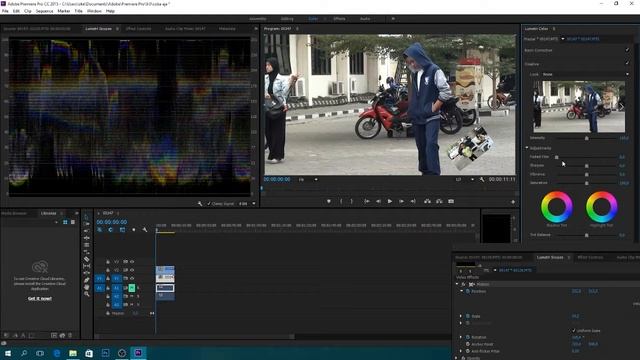Open the Master clip dropdown in Lumetri Color
The image size is (640, 360).
562,39
